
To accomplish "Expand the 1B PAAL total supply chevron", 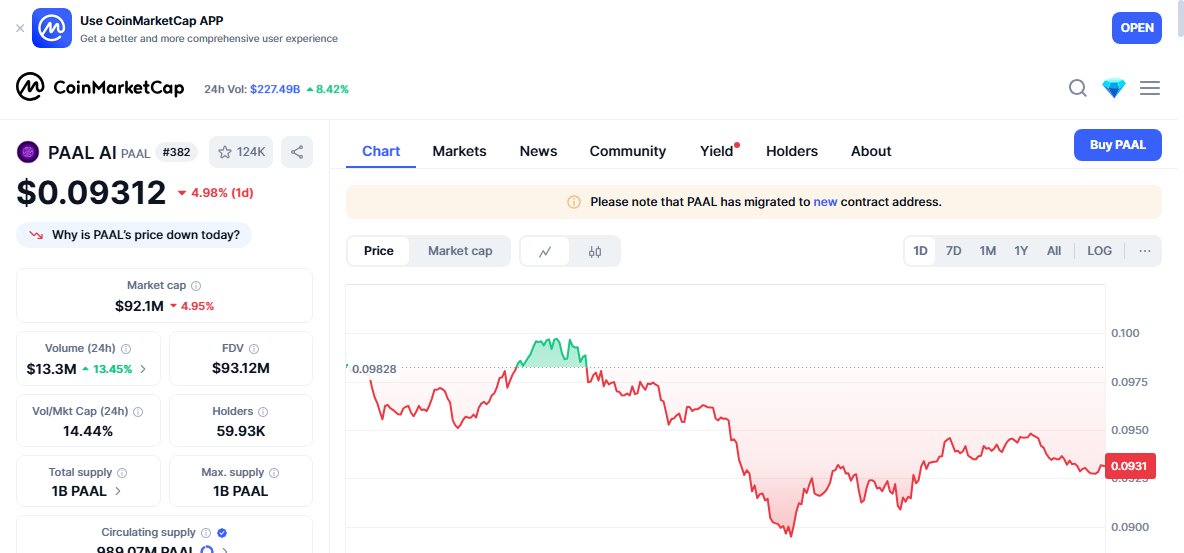I will (118, 491).
